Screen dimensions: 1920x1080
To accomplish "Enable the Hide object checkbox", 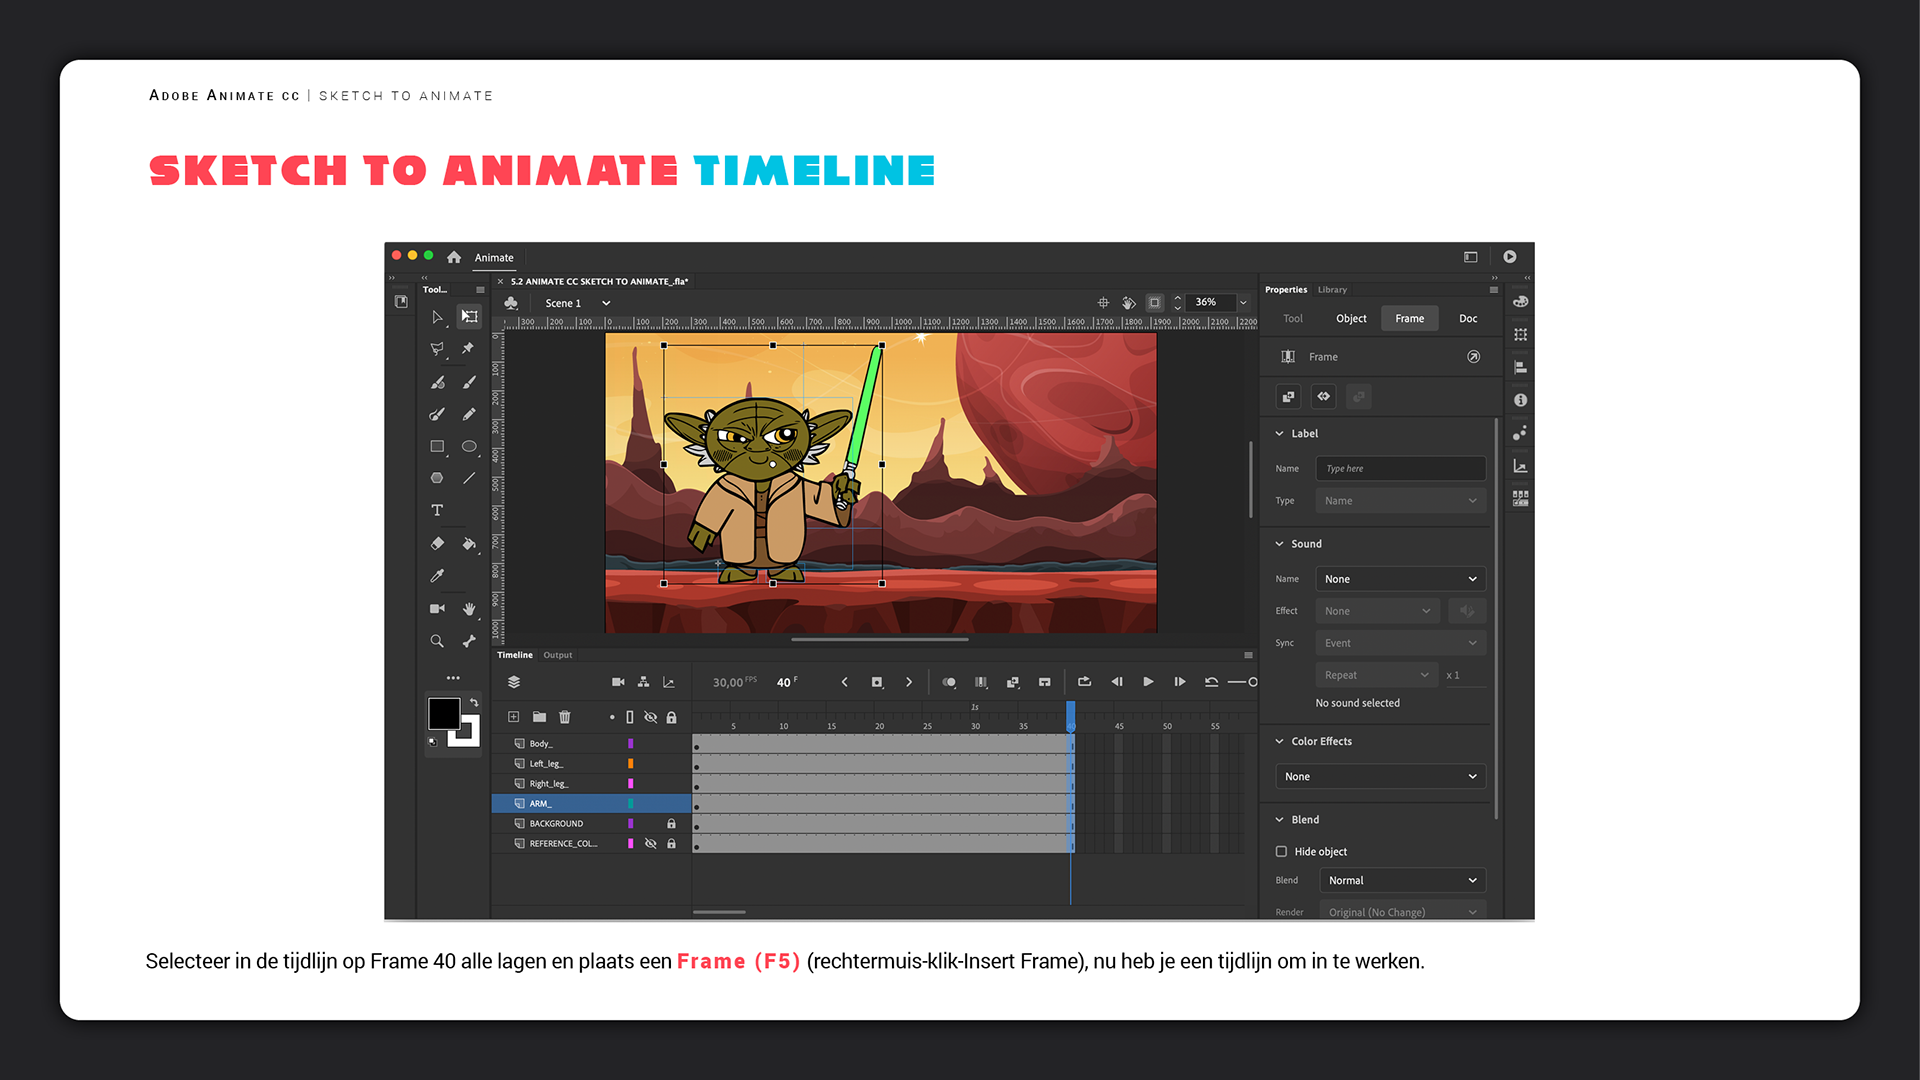I will [x=1281, y=852].
